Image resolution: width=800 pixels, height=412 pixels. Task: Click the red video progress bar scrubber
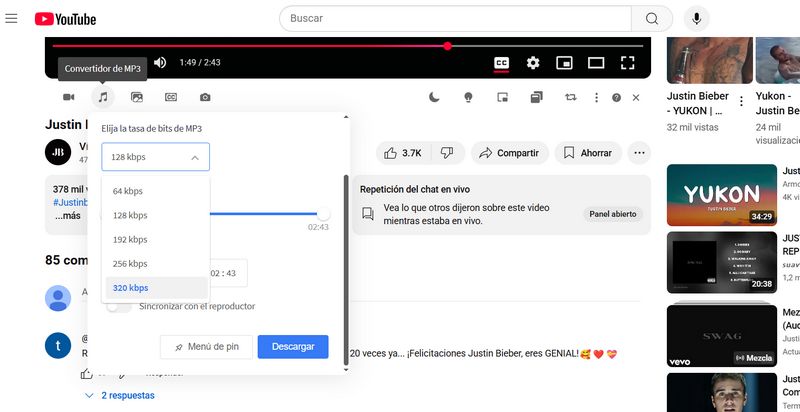447,46
